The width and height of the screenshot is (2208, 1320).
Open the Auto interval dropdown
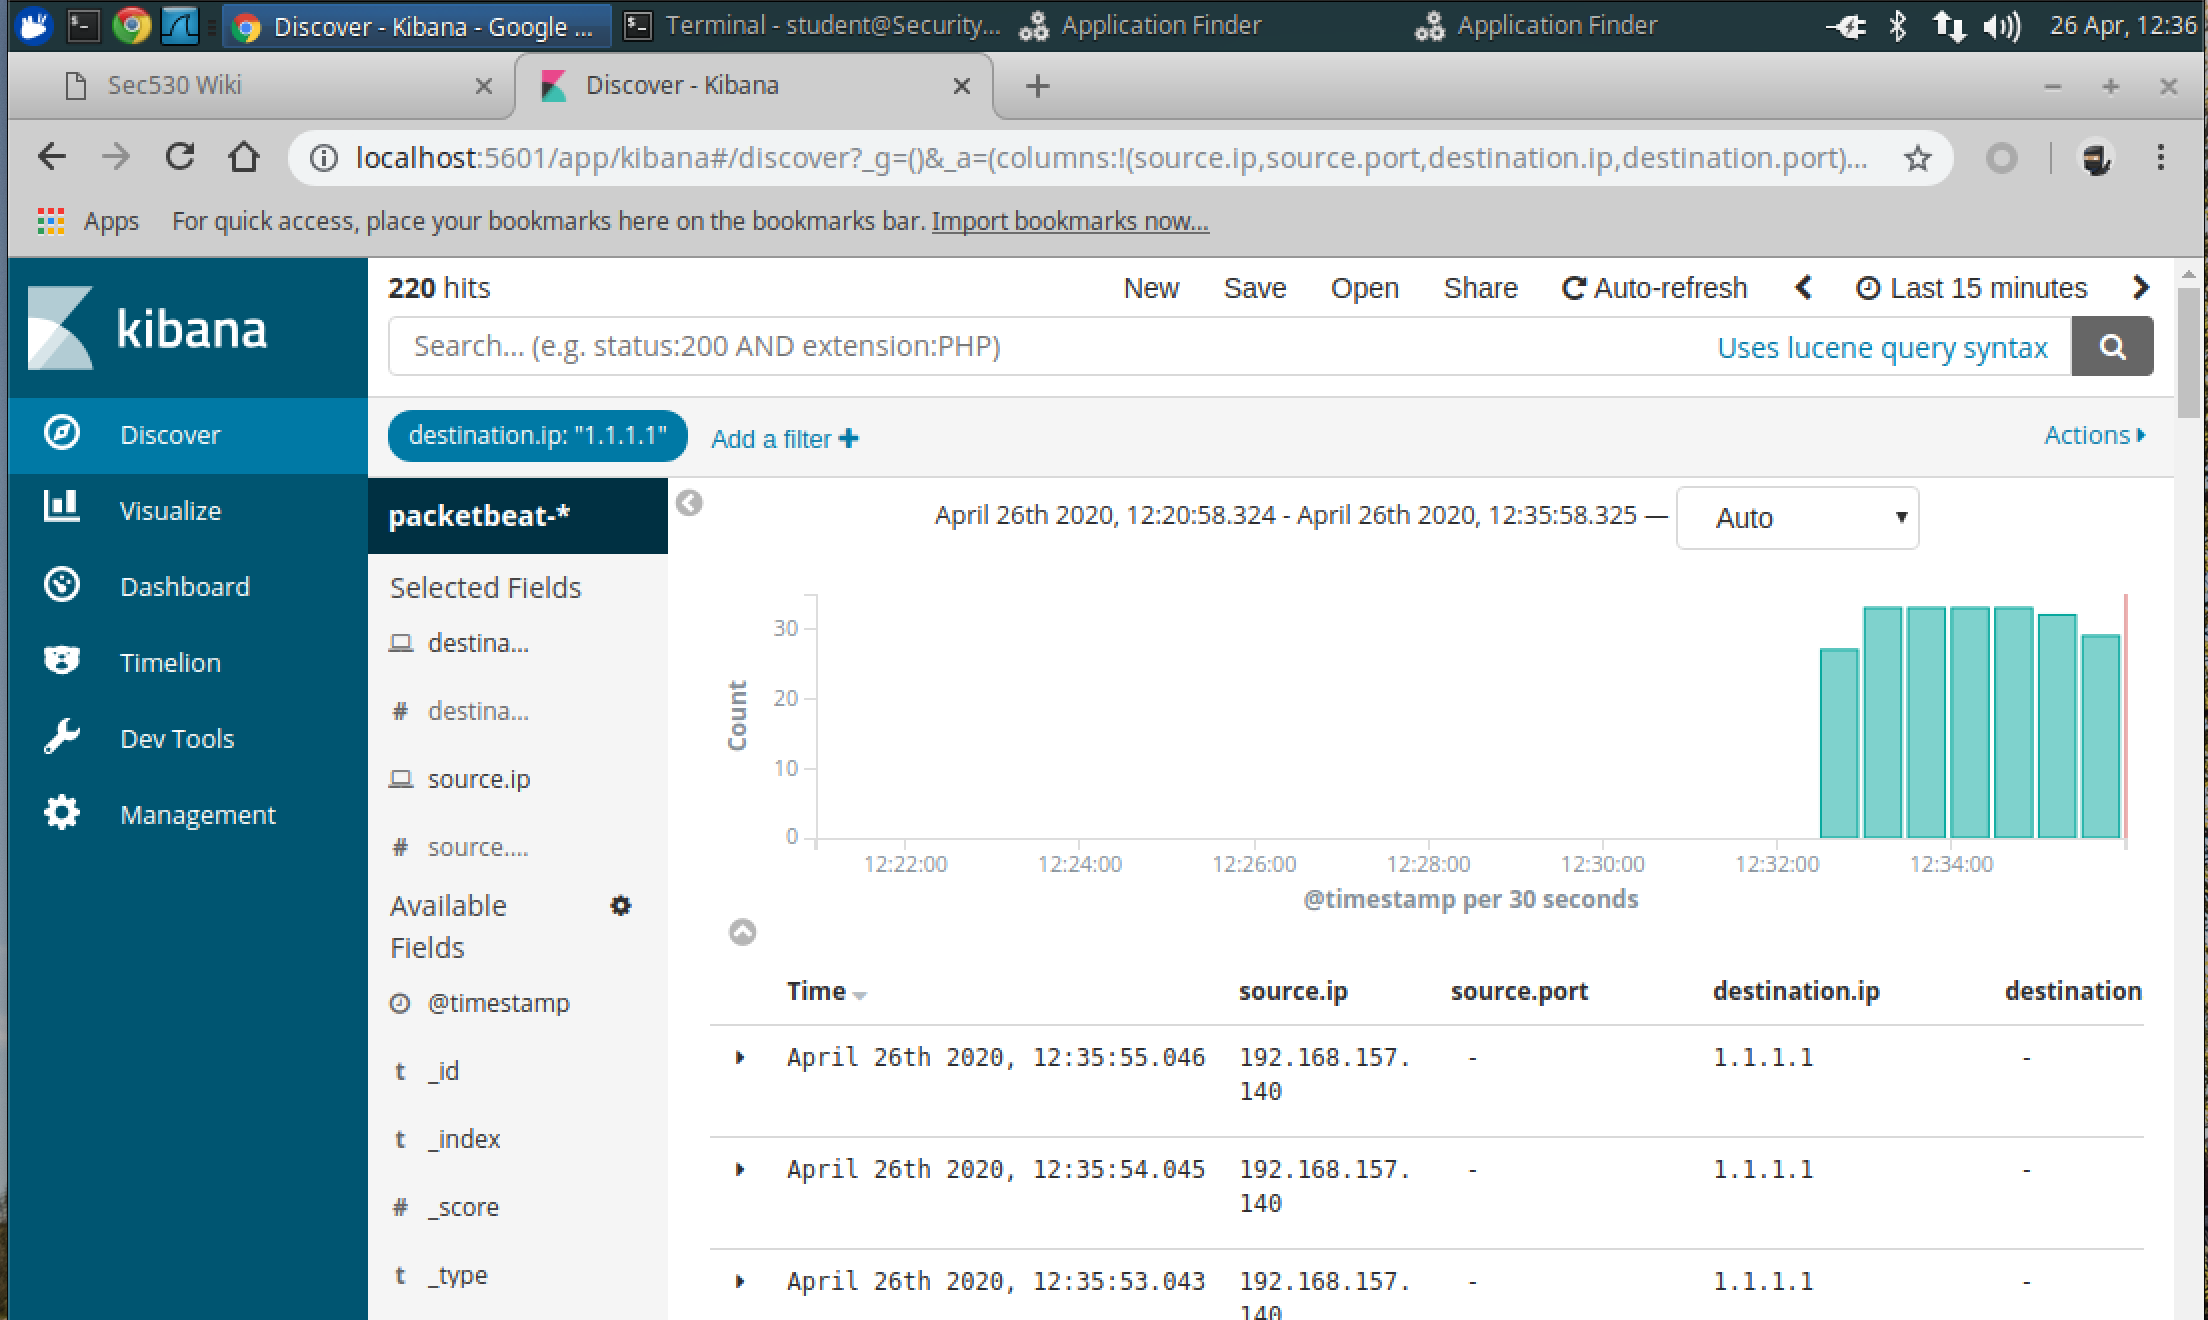pos(1796,517)
